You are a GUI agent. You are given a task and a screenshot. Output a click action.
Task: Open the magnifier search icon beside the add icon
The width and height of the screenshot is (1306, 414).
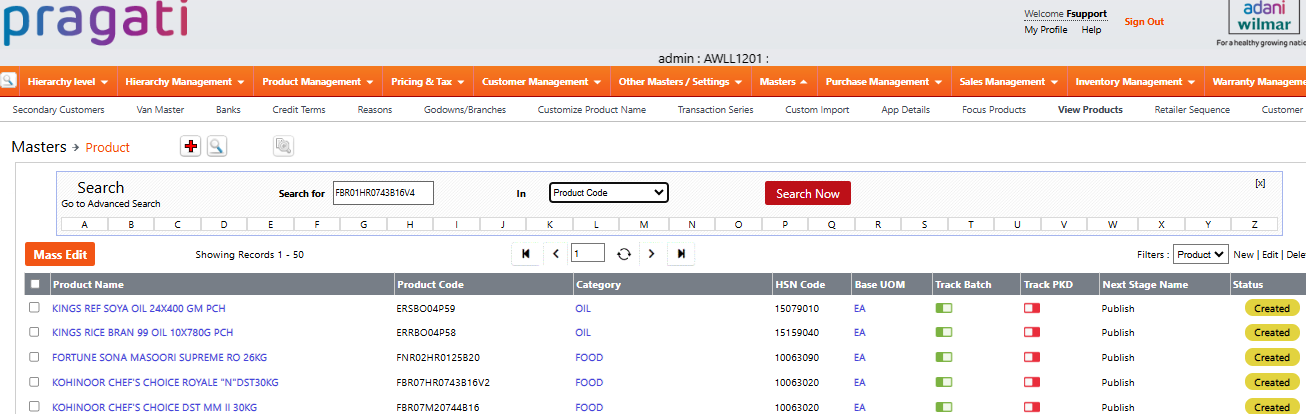[x=216, y=147]
